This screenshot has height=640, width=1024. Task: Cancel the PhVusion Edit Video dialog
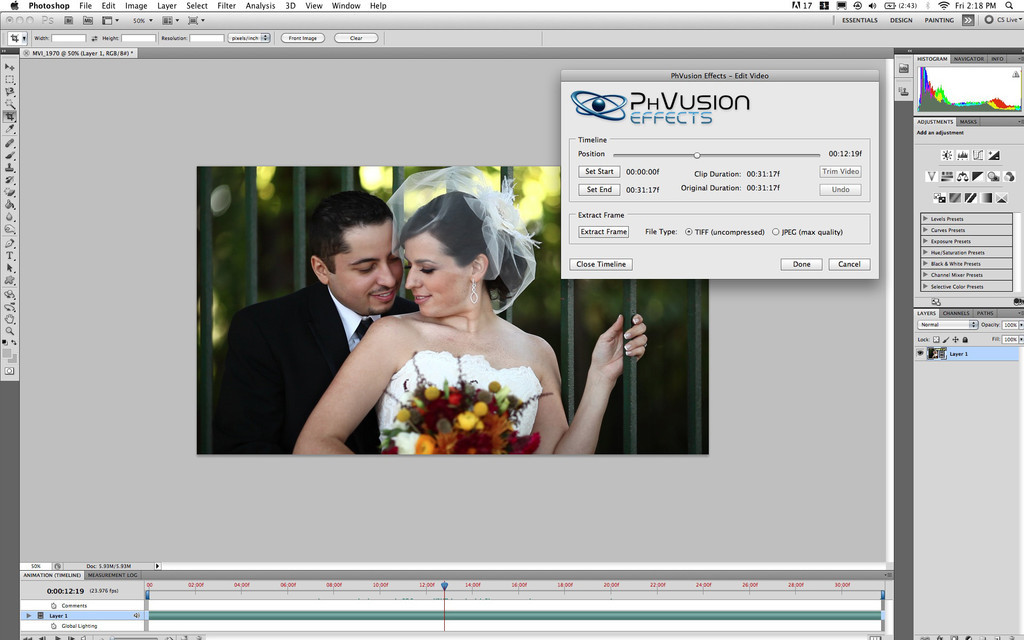click(x=849, y=264)
